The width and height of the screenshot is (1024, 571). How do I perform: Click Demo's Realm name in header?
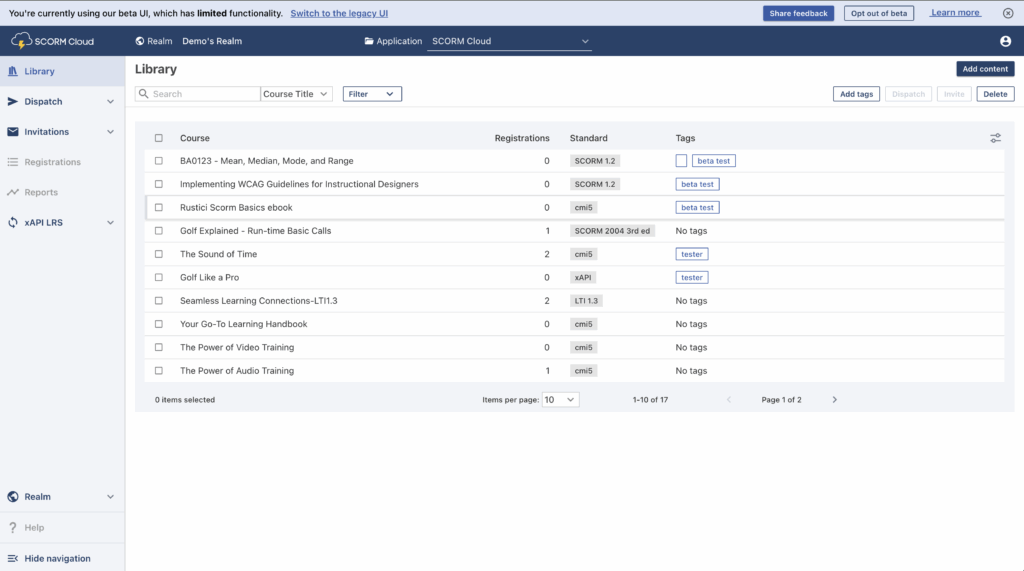point(212,41)
